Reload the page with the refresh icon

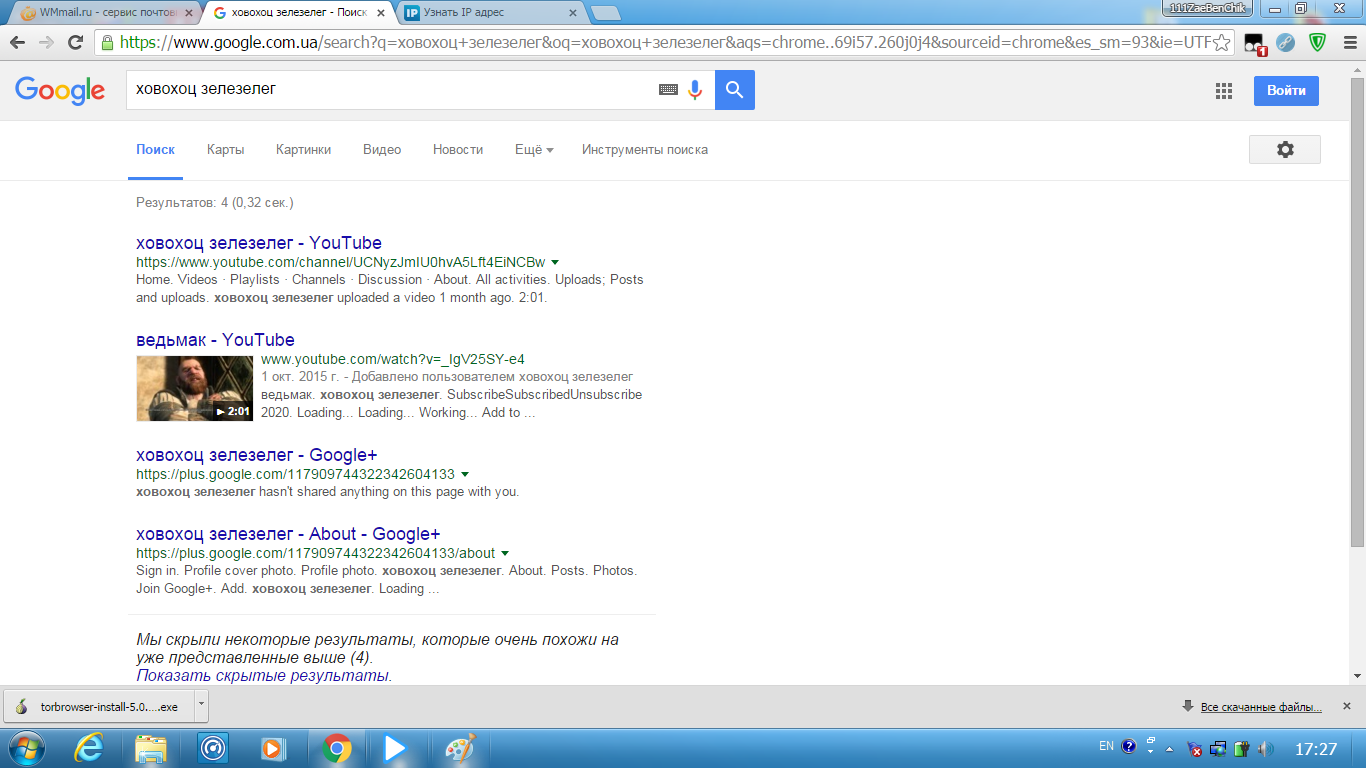click(75, 43)
